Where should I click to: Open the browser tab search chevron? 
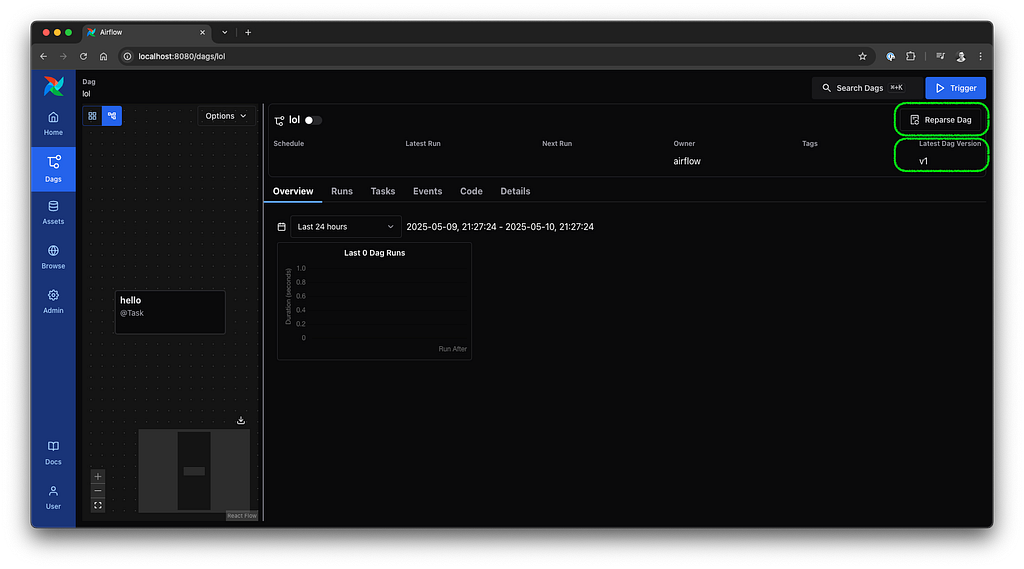pyautogui.click(x=225, y=33)
